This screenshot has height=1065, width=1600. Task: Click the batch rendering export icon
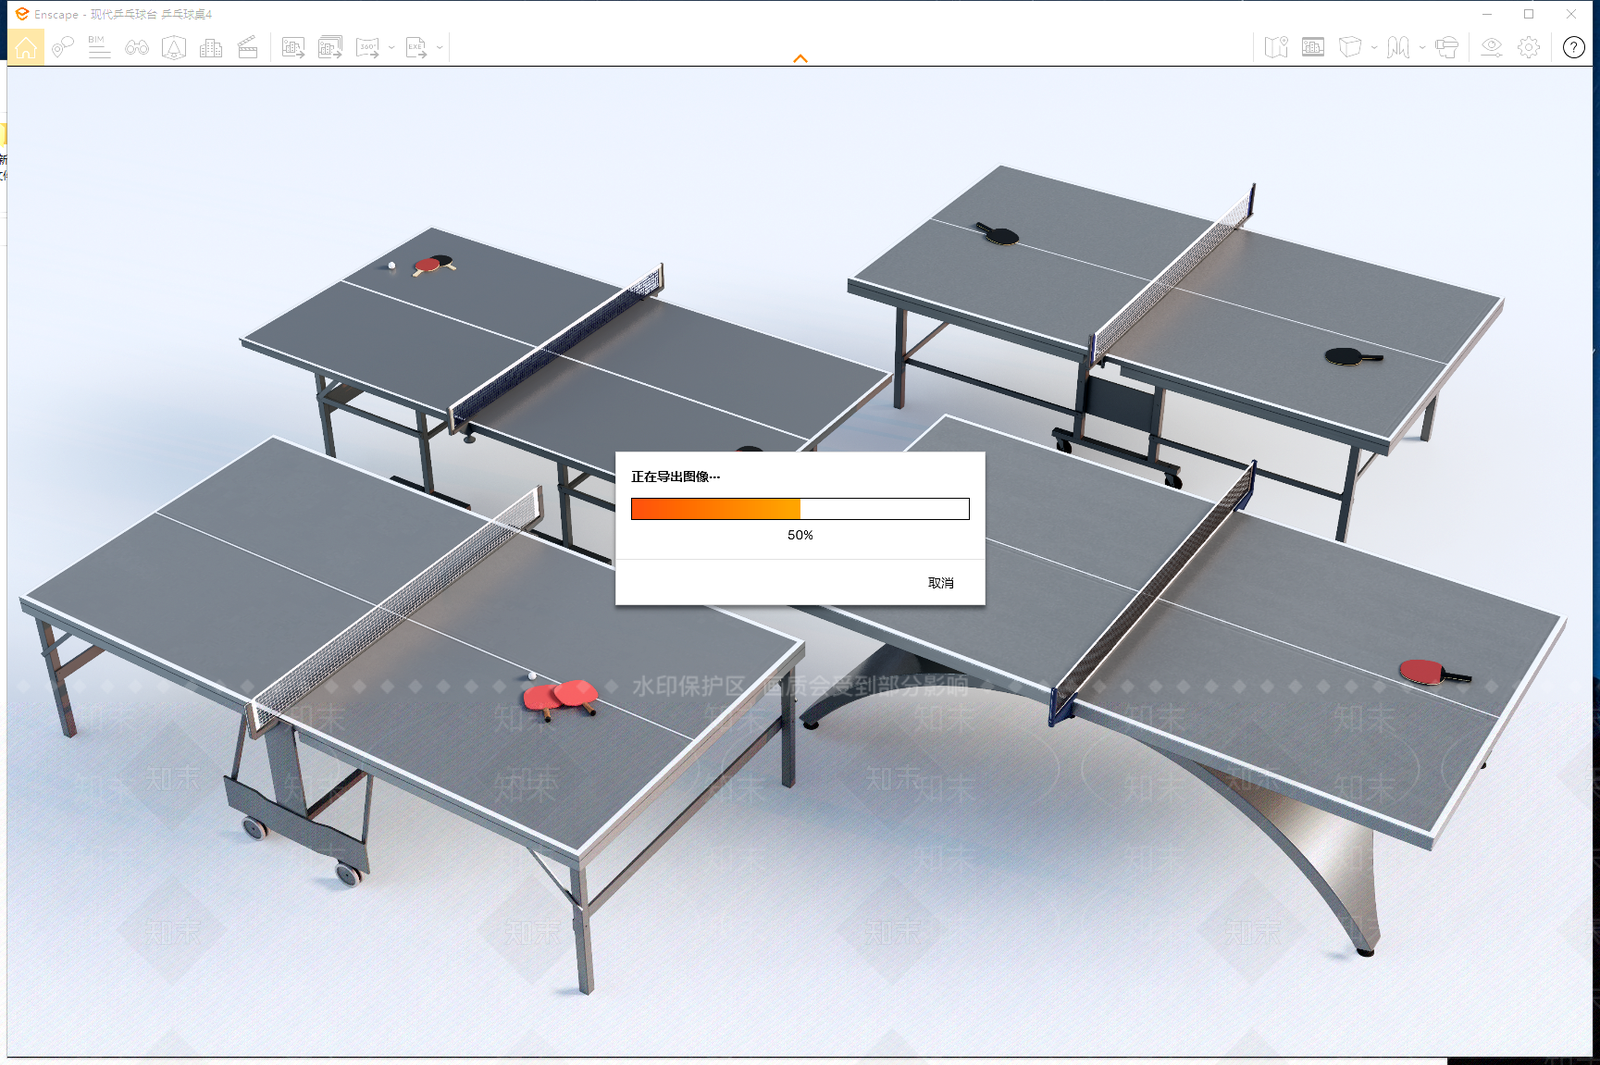tap(330, 47)
